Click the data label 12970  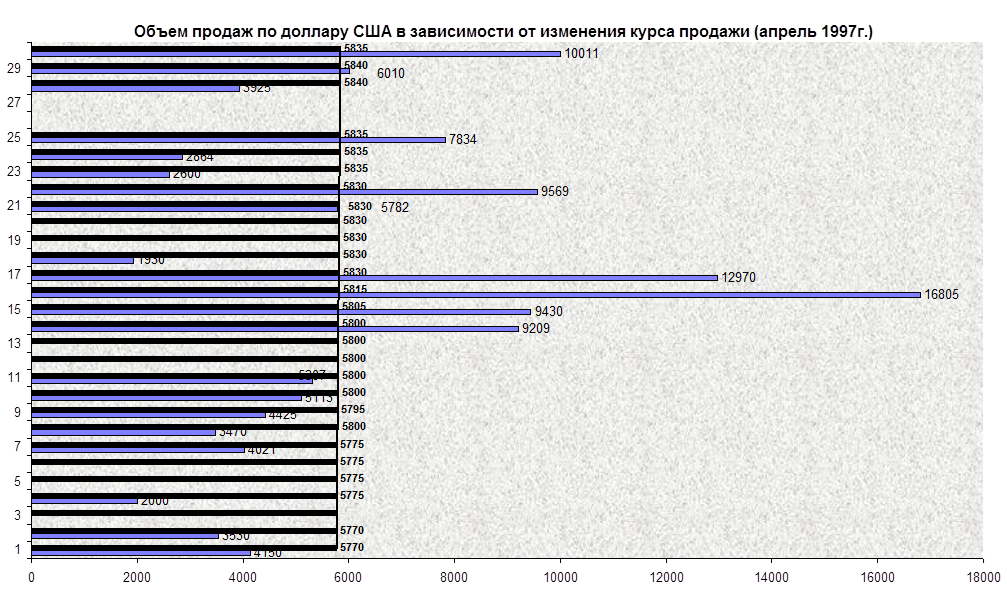click(x=741, y=277)
